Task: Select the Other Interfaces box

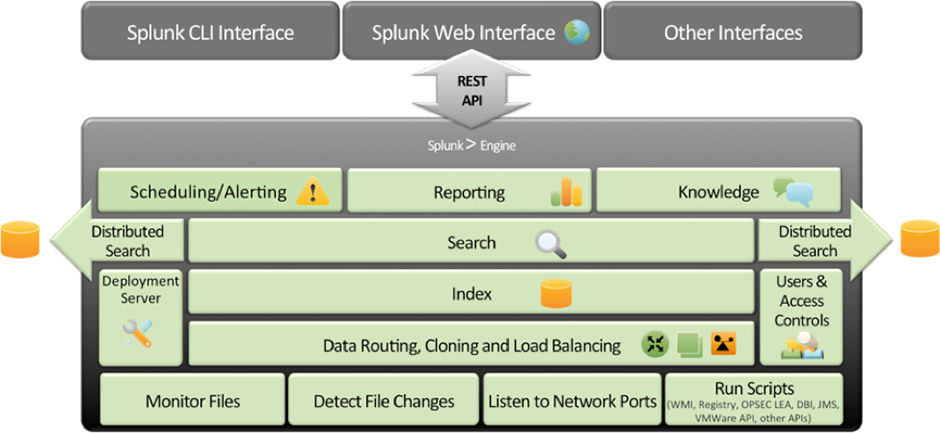Action: click(x=733, y=31)
